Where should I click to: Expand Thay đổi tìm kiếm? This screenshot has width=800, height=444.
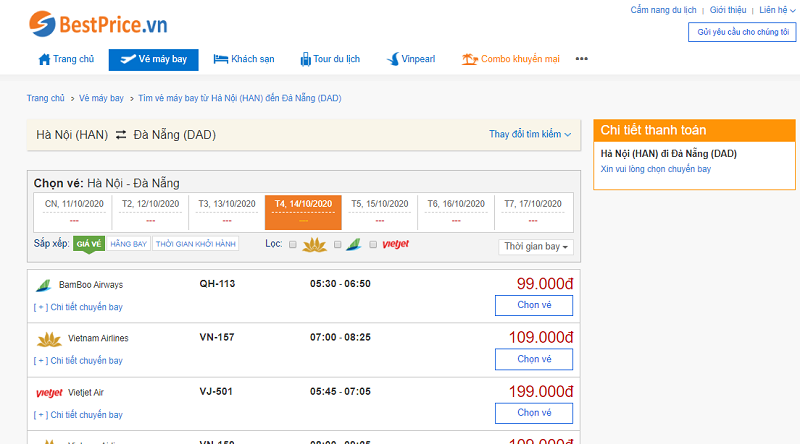[530, 134]
